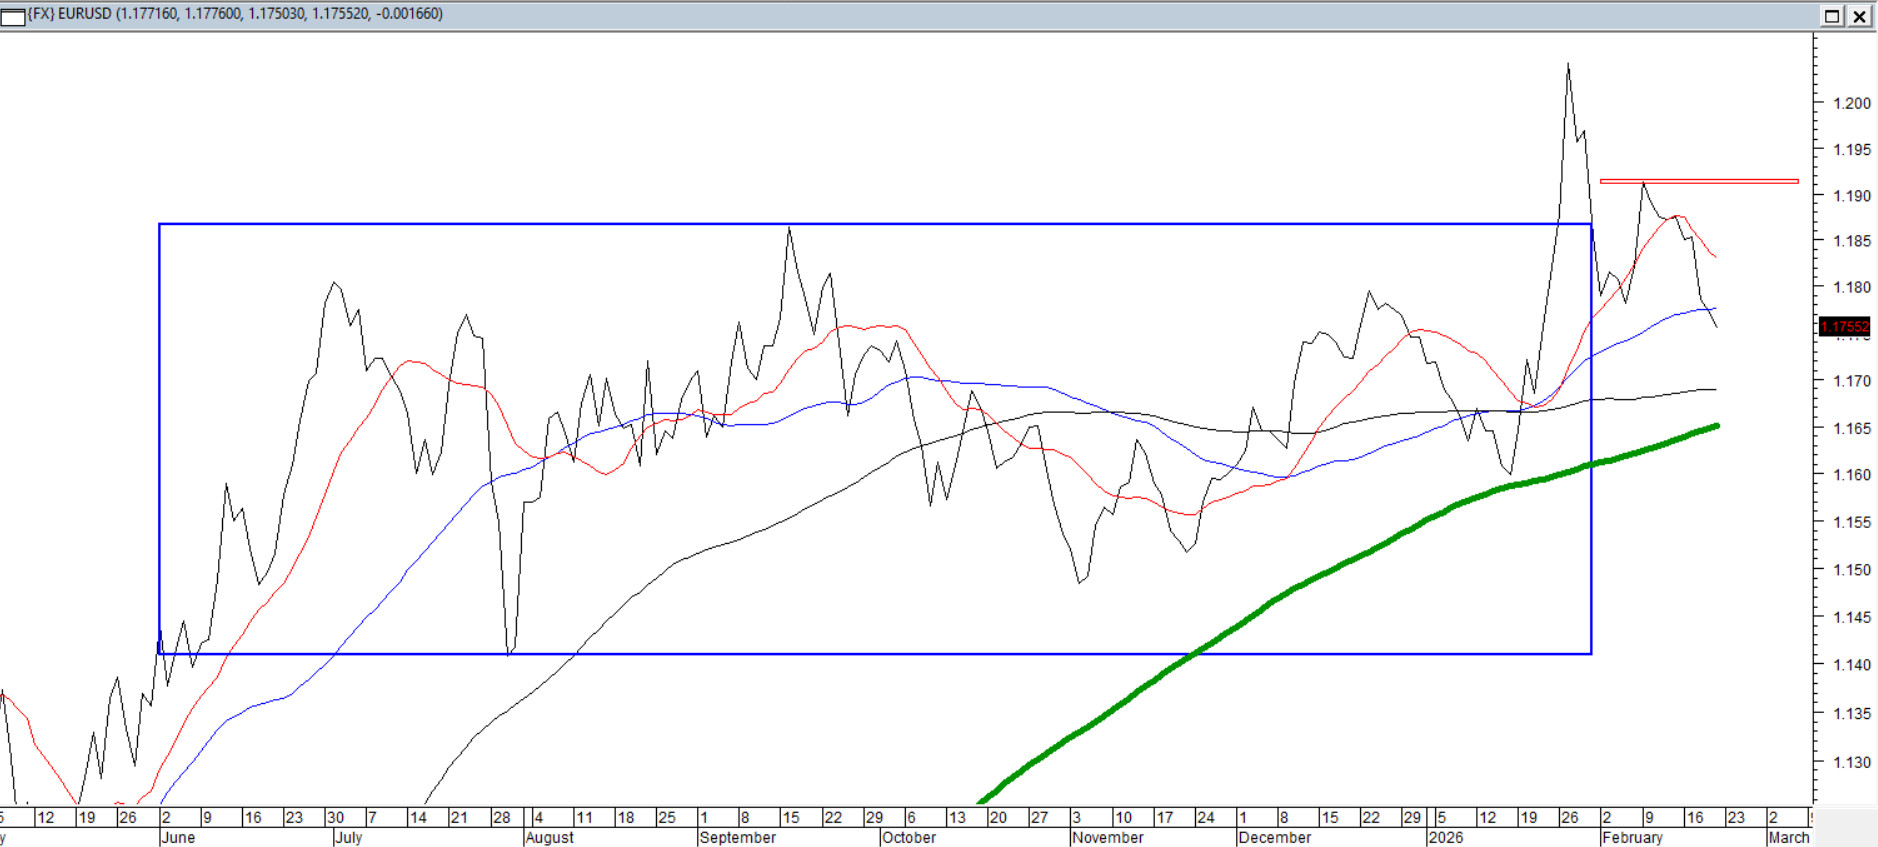The height and width of the screenshot is (847, 1878).
Task: Click the November label on time axis
Action: 1107,838
